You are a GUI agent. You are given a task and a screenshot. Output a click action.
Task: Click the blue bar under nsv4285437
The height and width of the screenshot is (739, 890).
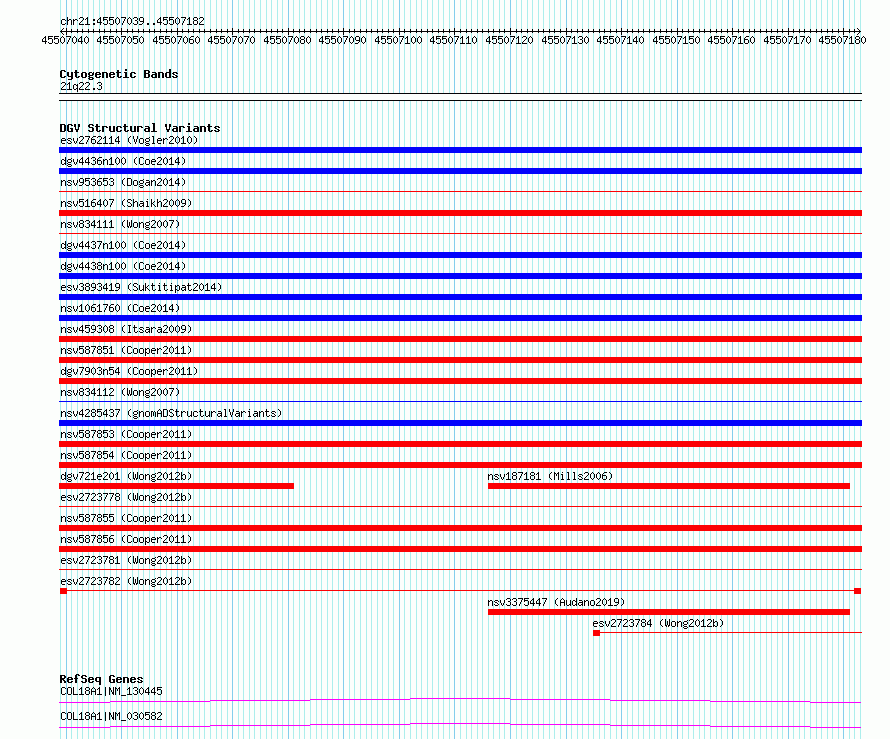(460, 423)
